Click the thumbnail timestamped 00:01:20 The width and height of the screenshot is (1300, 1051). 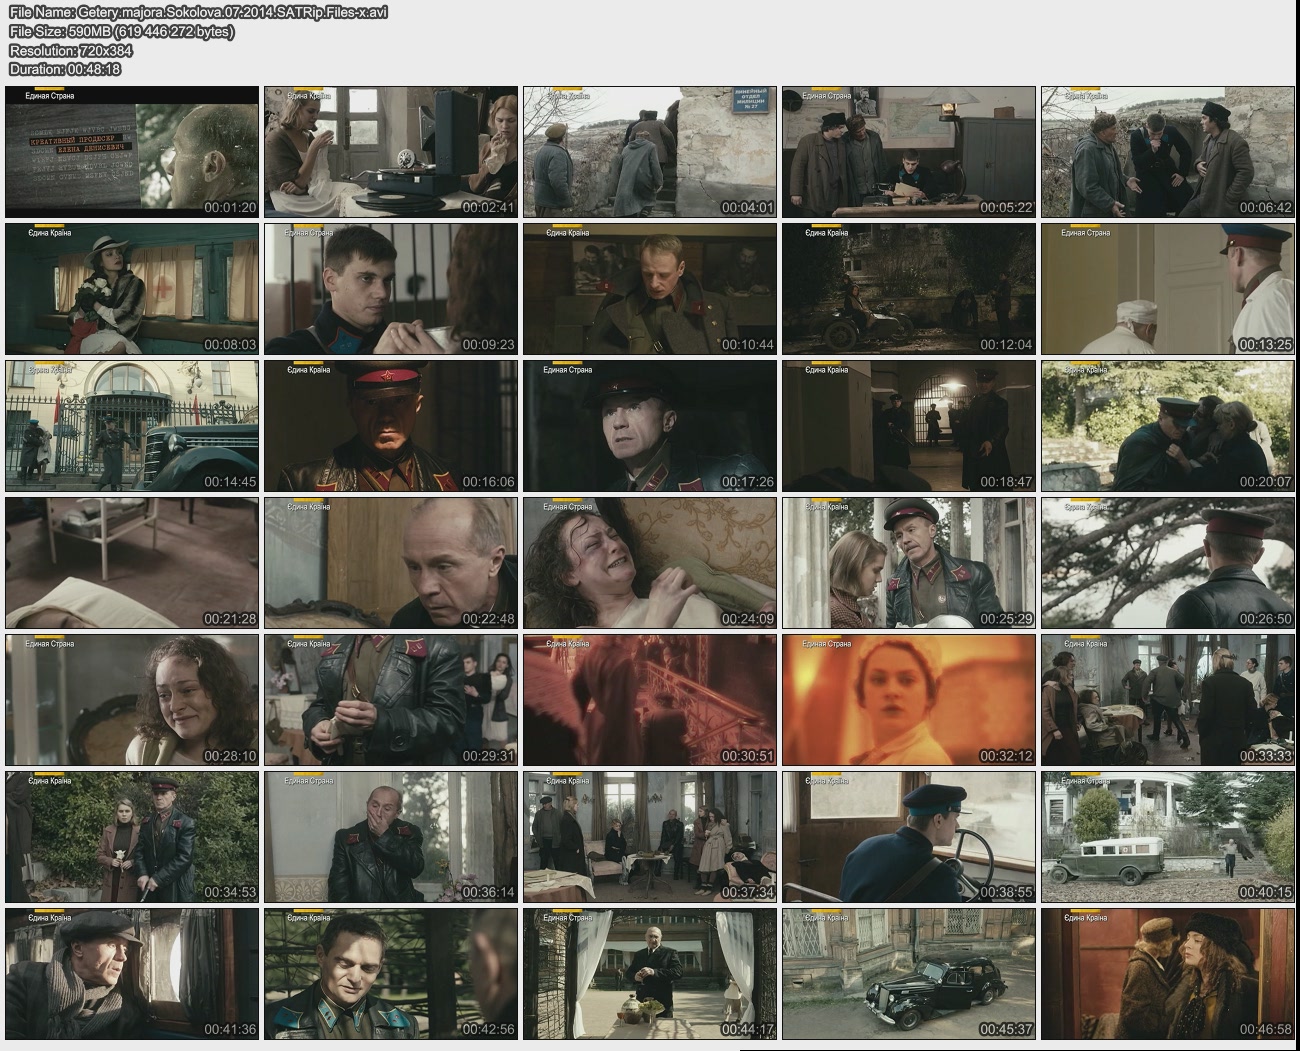132,152
